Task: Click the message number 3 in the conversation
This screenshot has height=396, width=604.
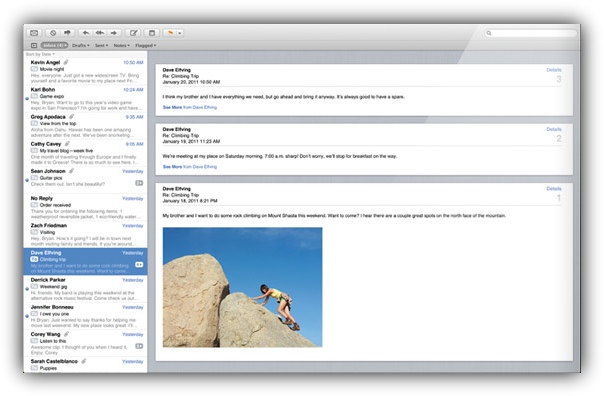Action: 559,79
